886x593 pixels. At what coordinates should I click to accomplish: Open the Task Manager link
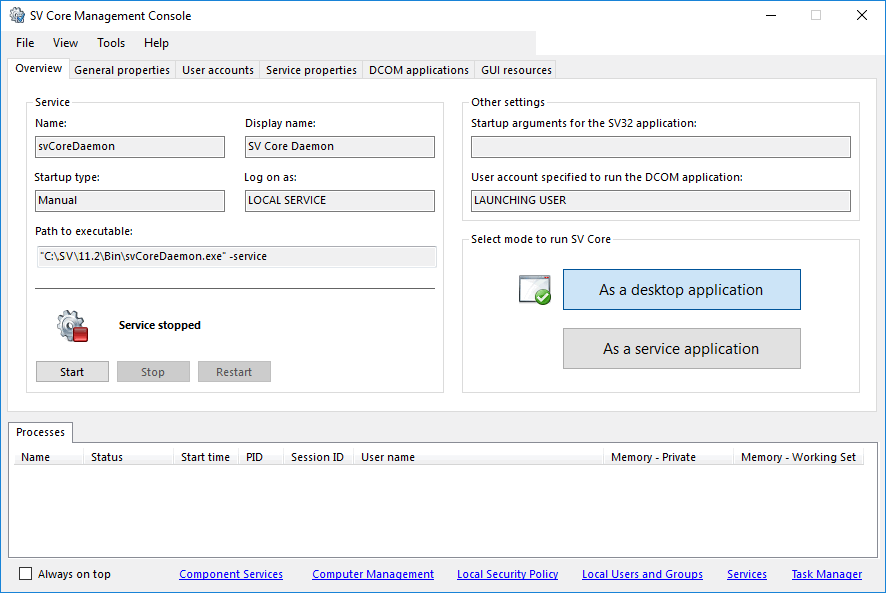pyautogui.click(x=826, y=574)
